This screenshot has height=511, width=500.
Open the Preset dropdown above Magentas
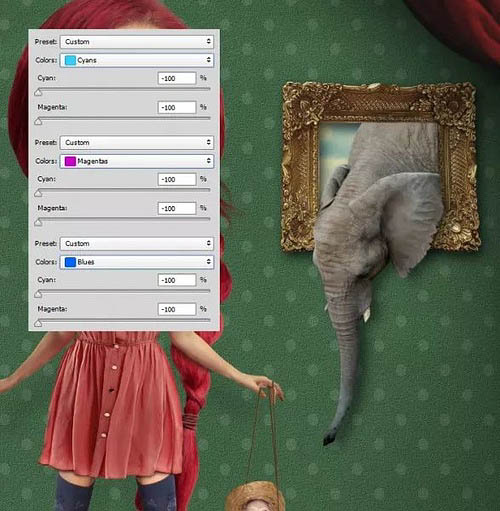(x=137, y=142)
